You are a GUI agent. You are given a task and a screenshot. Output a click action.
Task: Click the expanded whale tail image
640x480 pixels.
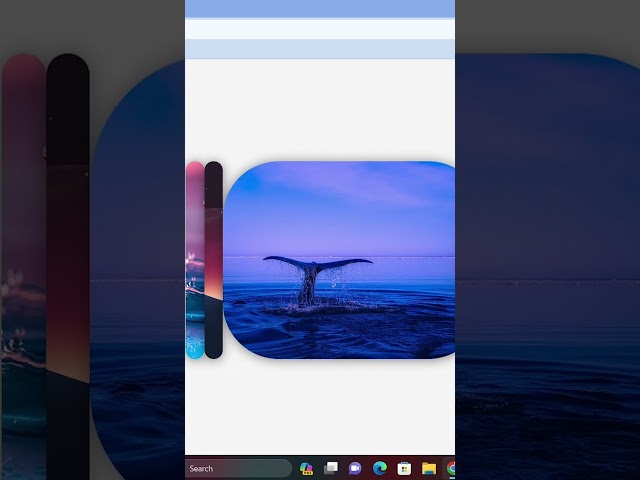point(339,260)
